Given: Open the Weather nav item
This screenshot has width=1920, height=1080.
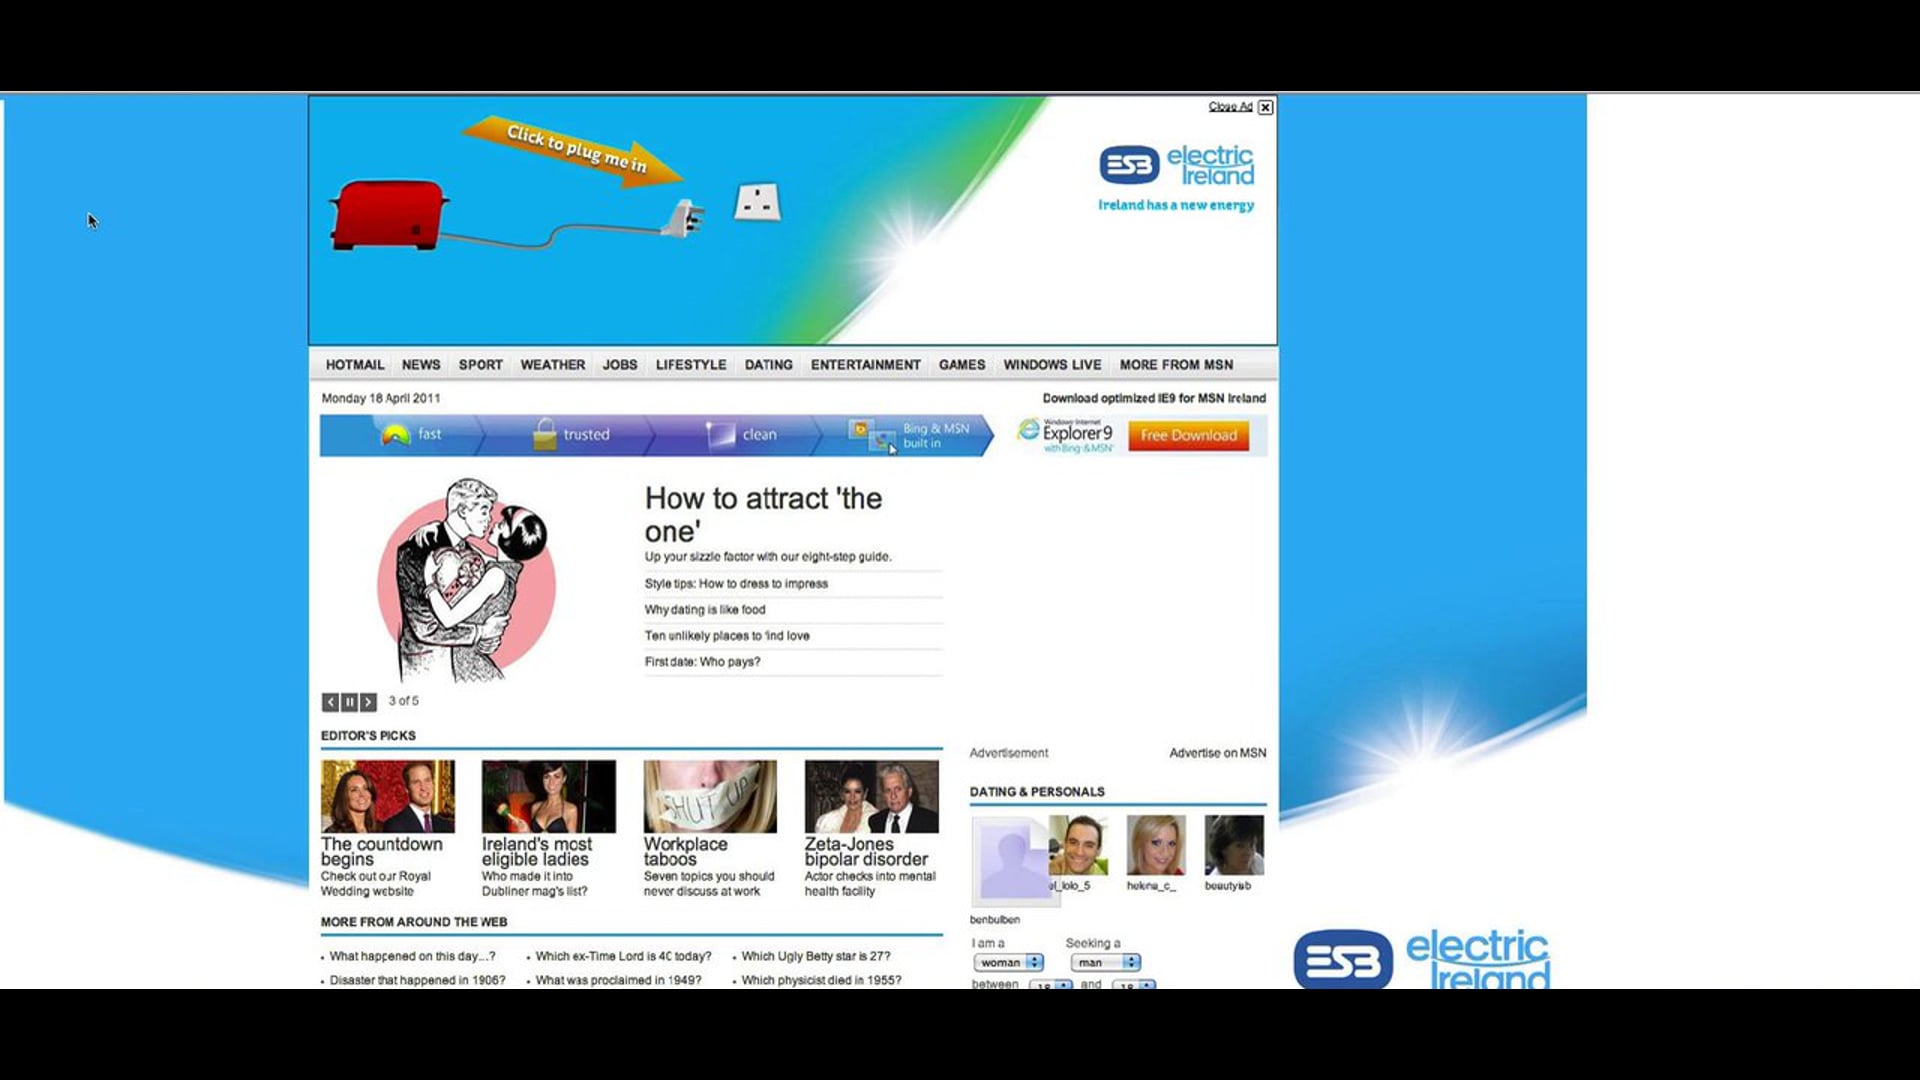Looking at the screenshot, I should (553, 365).
